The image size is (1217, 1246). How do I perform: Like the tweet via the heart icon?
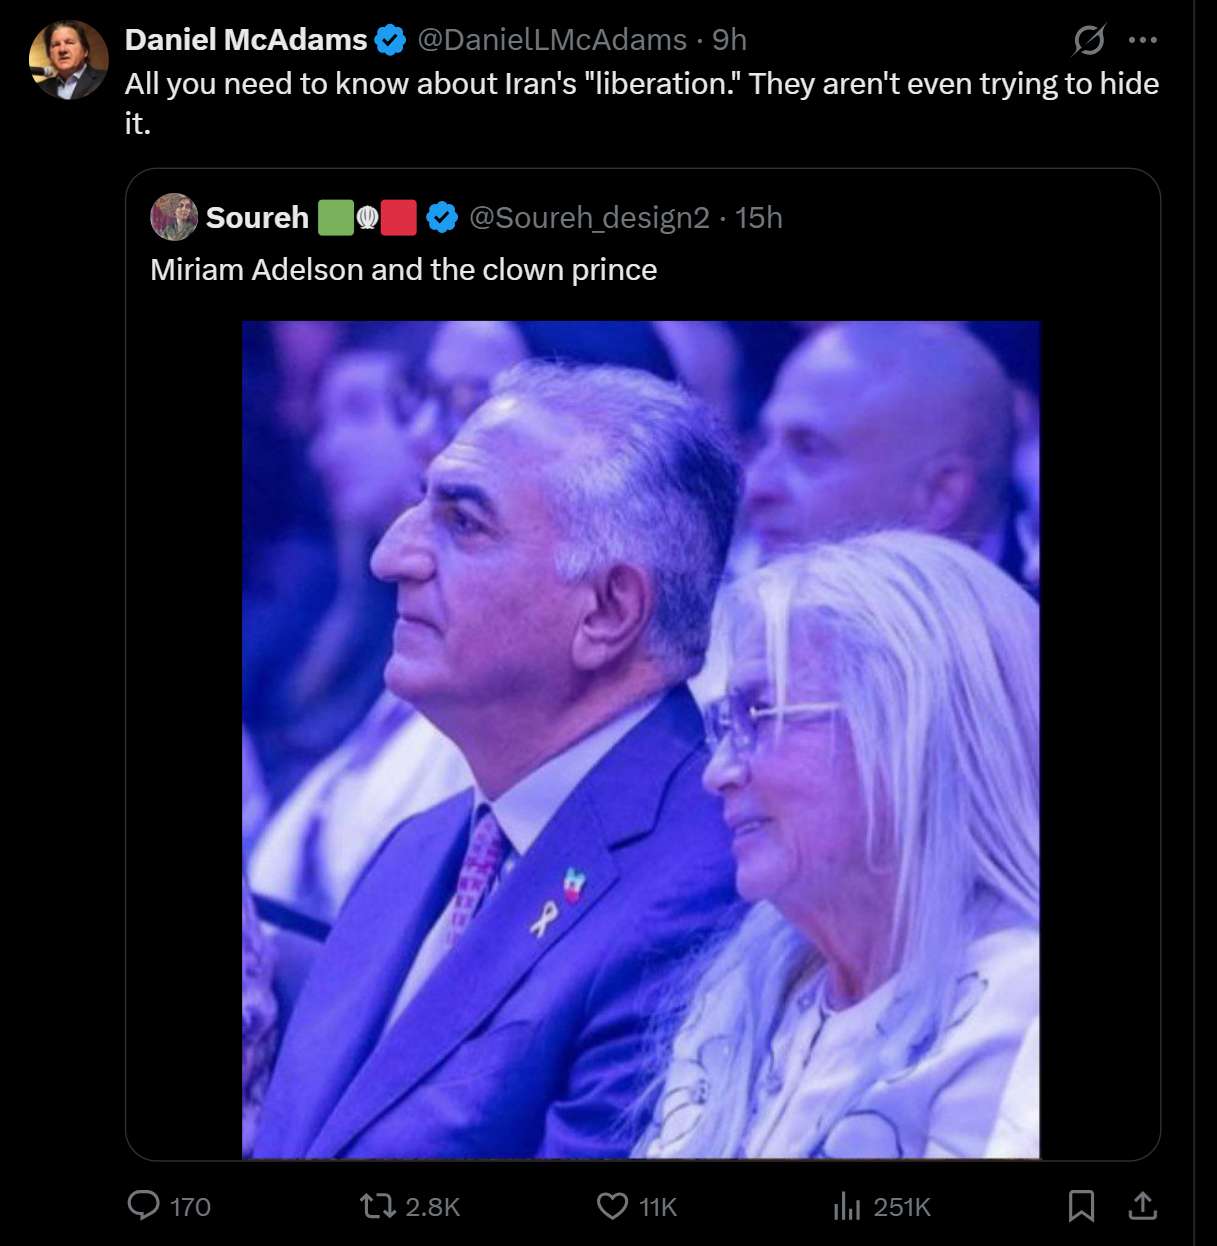coord(612,1206)
